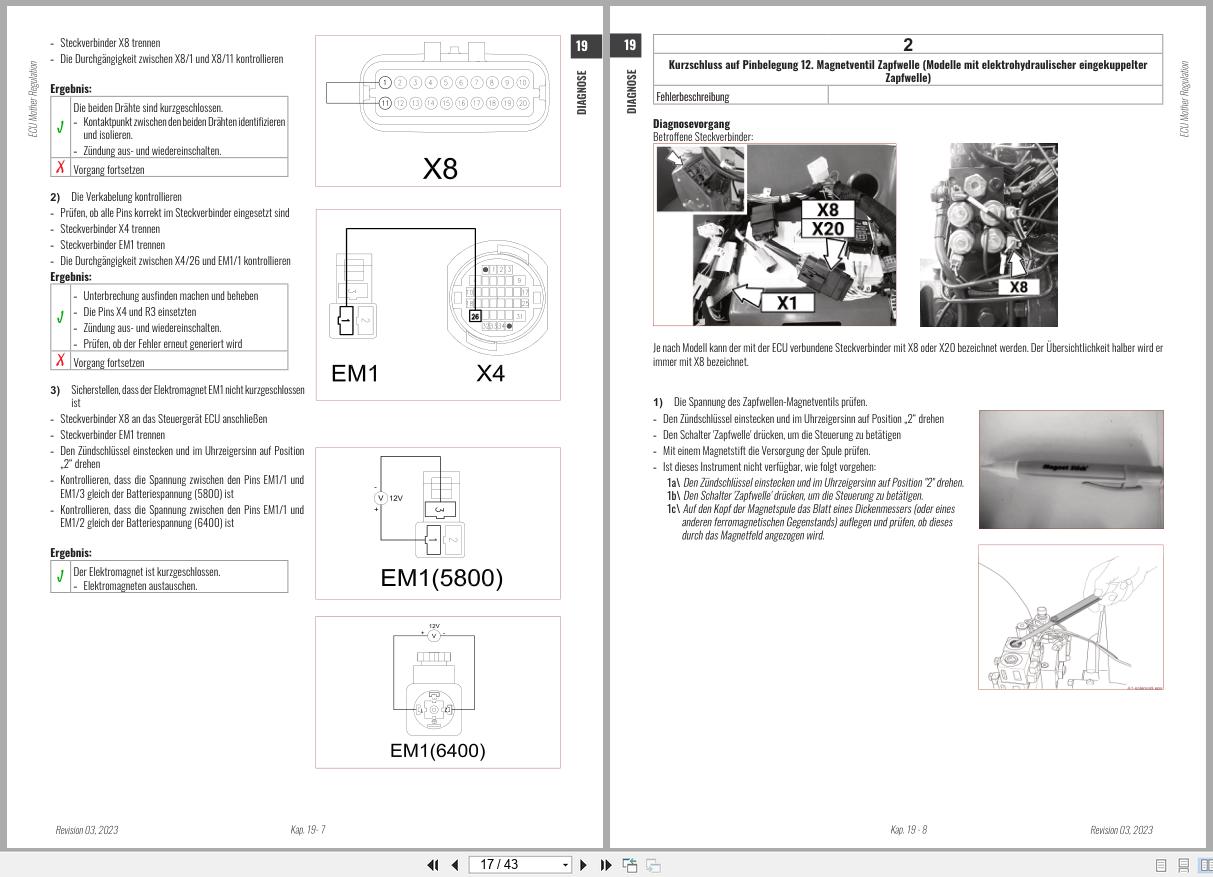Click the photo with X8, X20 and X1 labels
Screen dimensions: 1213x877
click(x=775, y=235)
